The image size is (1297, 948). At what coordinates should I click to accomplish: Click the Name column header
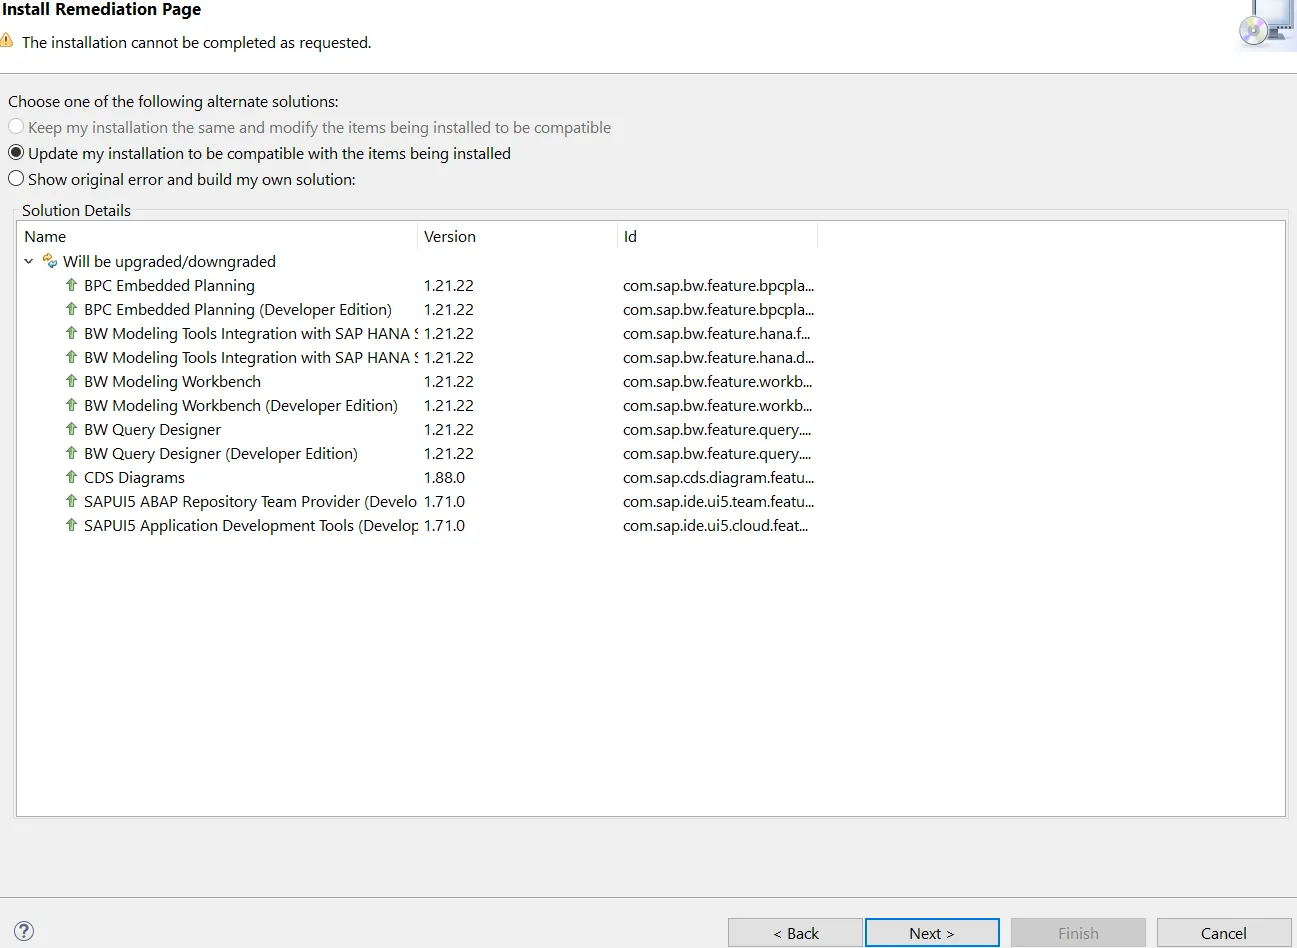45,236
